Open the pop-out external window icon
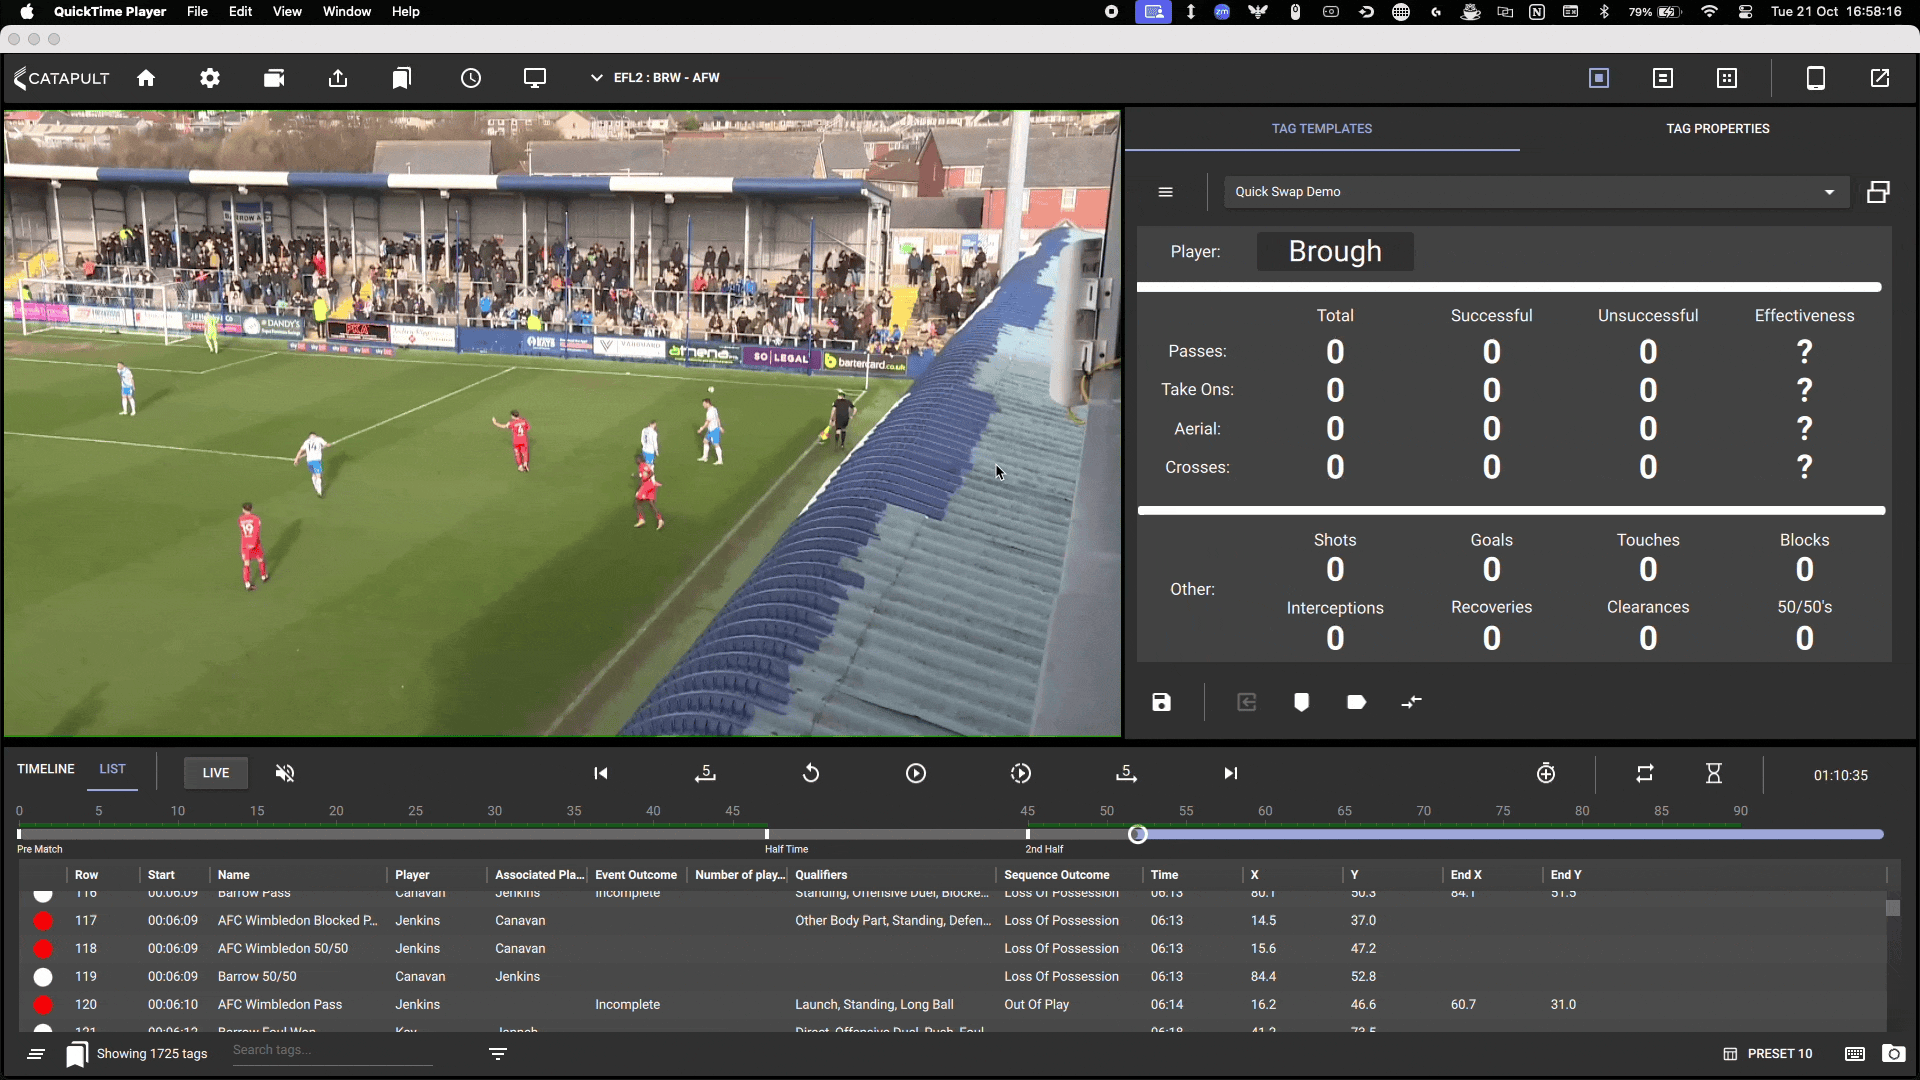1920x1080 pixels. tap(1880, 78)
